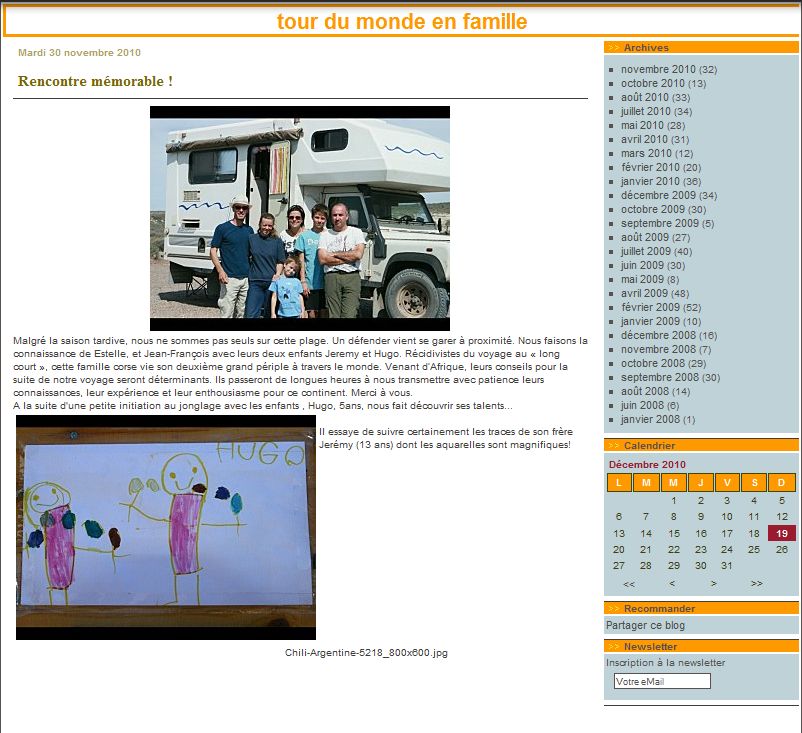This screenshot has height=733, width=802.
Task: Select highlighted day 19 in the calendar
Action: tap(781, 533)
